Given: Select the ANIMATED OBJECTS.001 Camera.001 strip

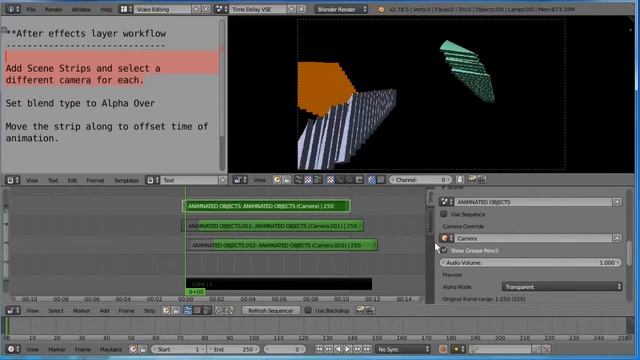Looking at the screenshot, I should point(273,226).
